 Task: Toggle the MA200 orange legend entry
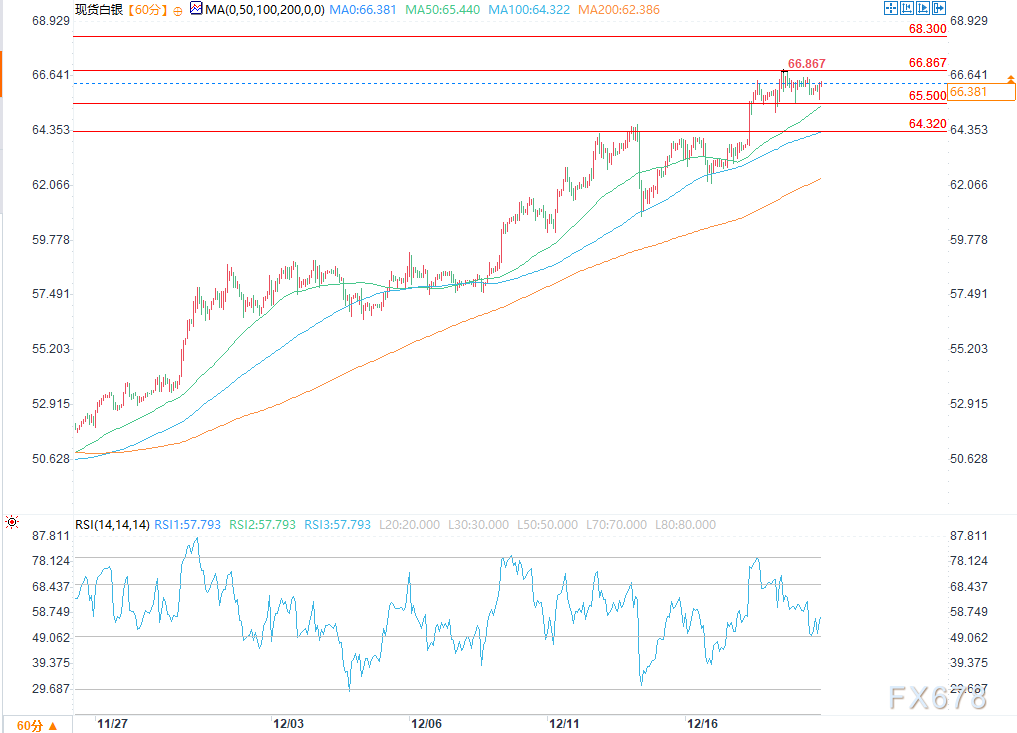(592, 9)
